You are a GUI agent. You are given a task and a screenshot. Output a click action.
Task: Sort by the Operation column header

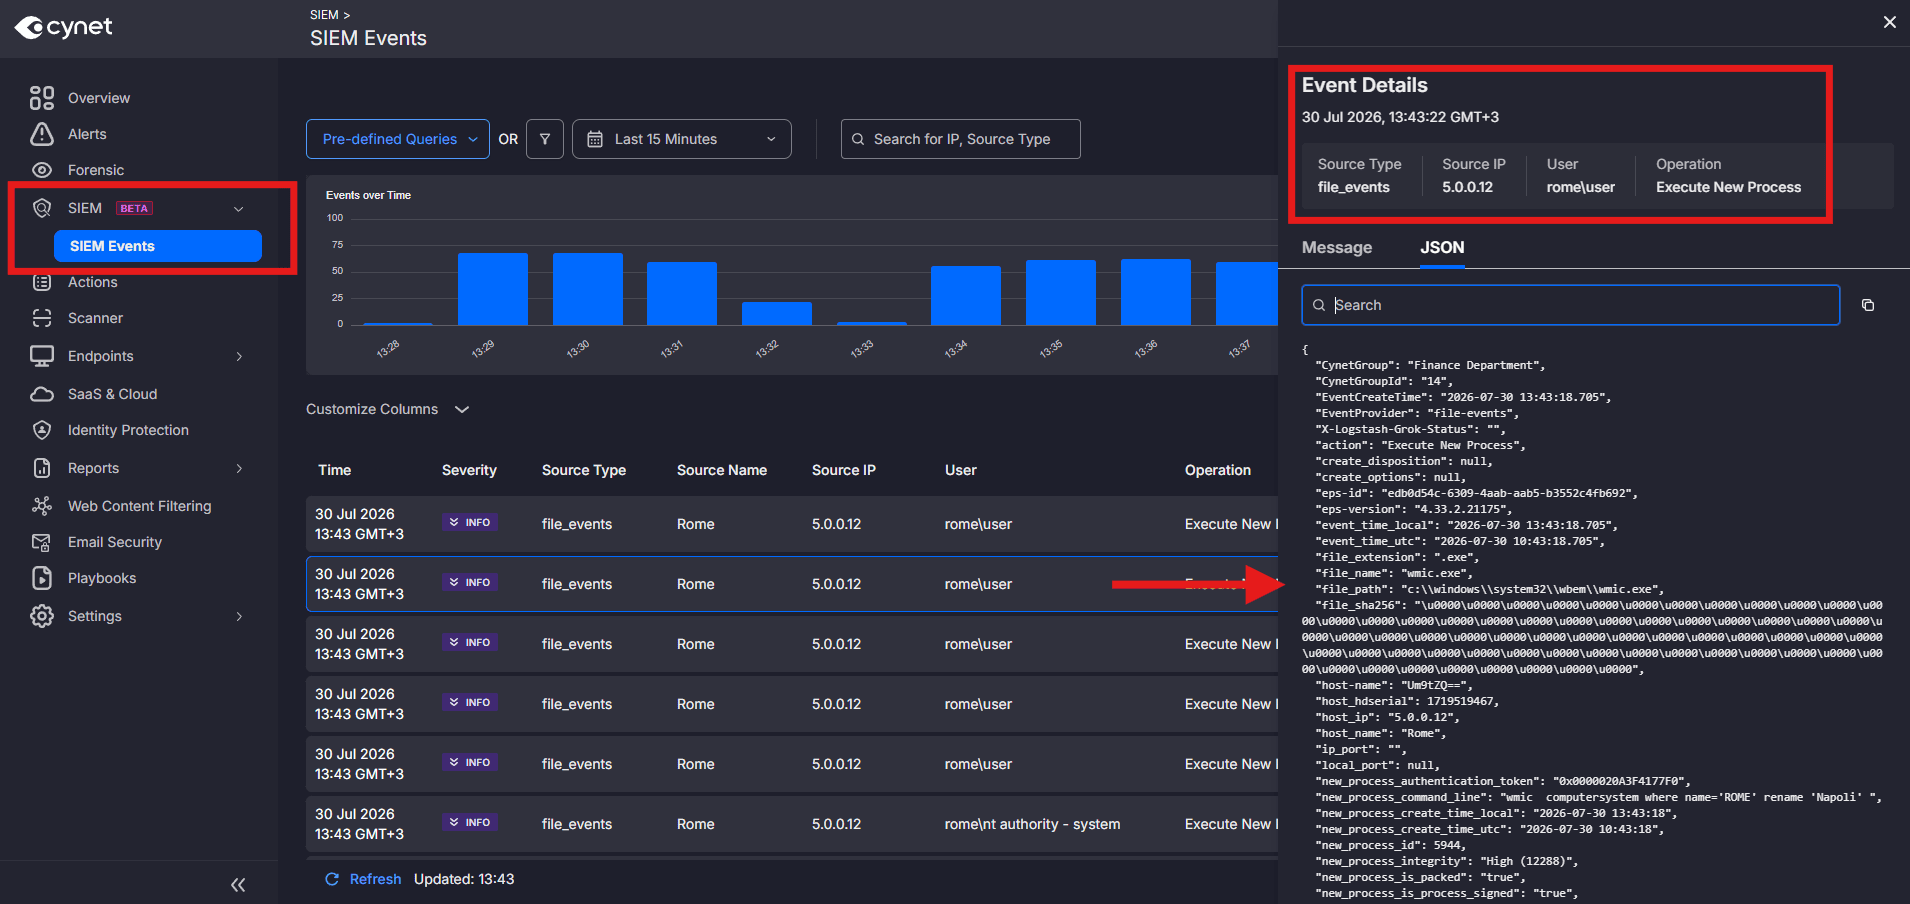(1218, 470)
